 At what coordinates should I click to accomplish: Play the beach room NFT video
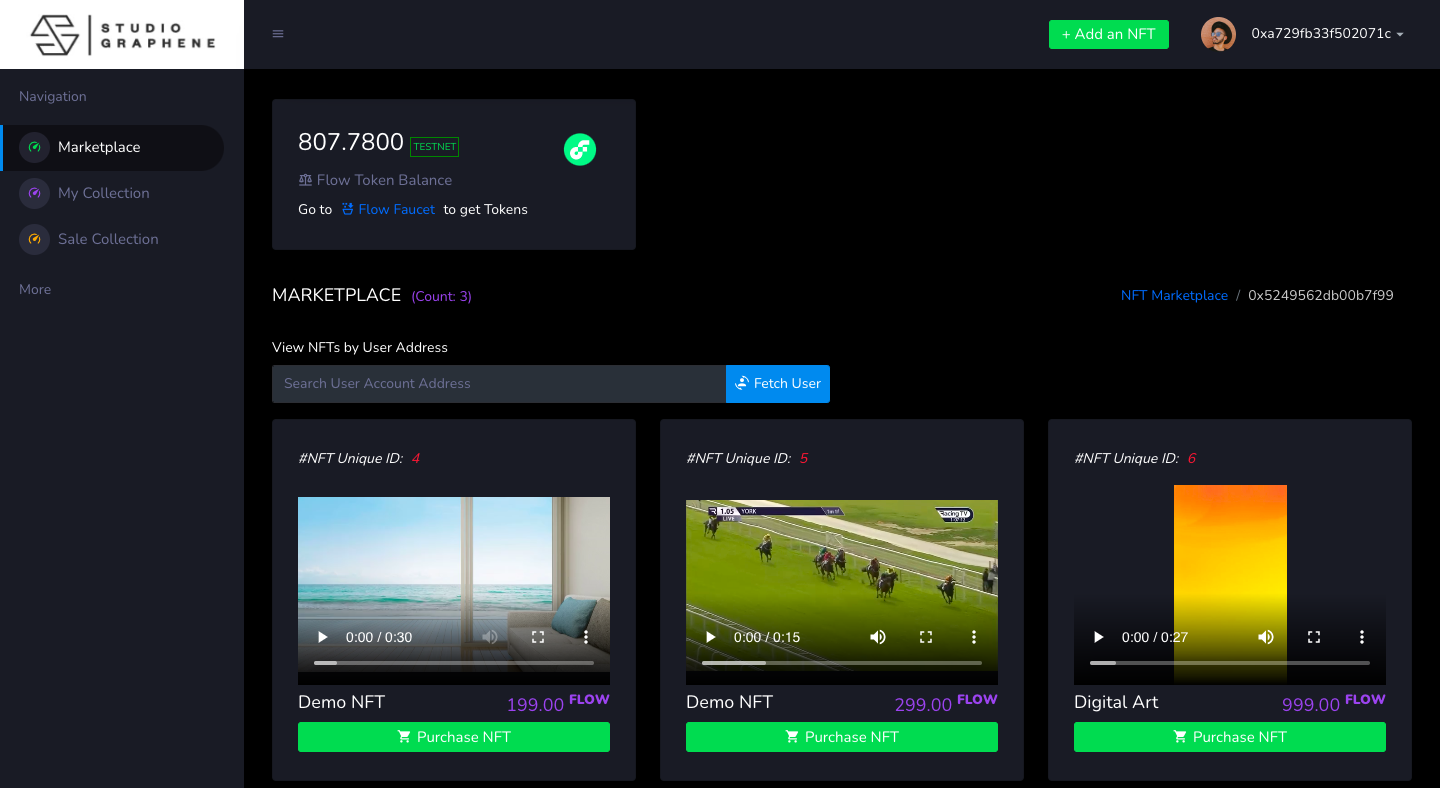pos(323,637)
